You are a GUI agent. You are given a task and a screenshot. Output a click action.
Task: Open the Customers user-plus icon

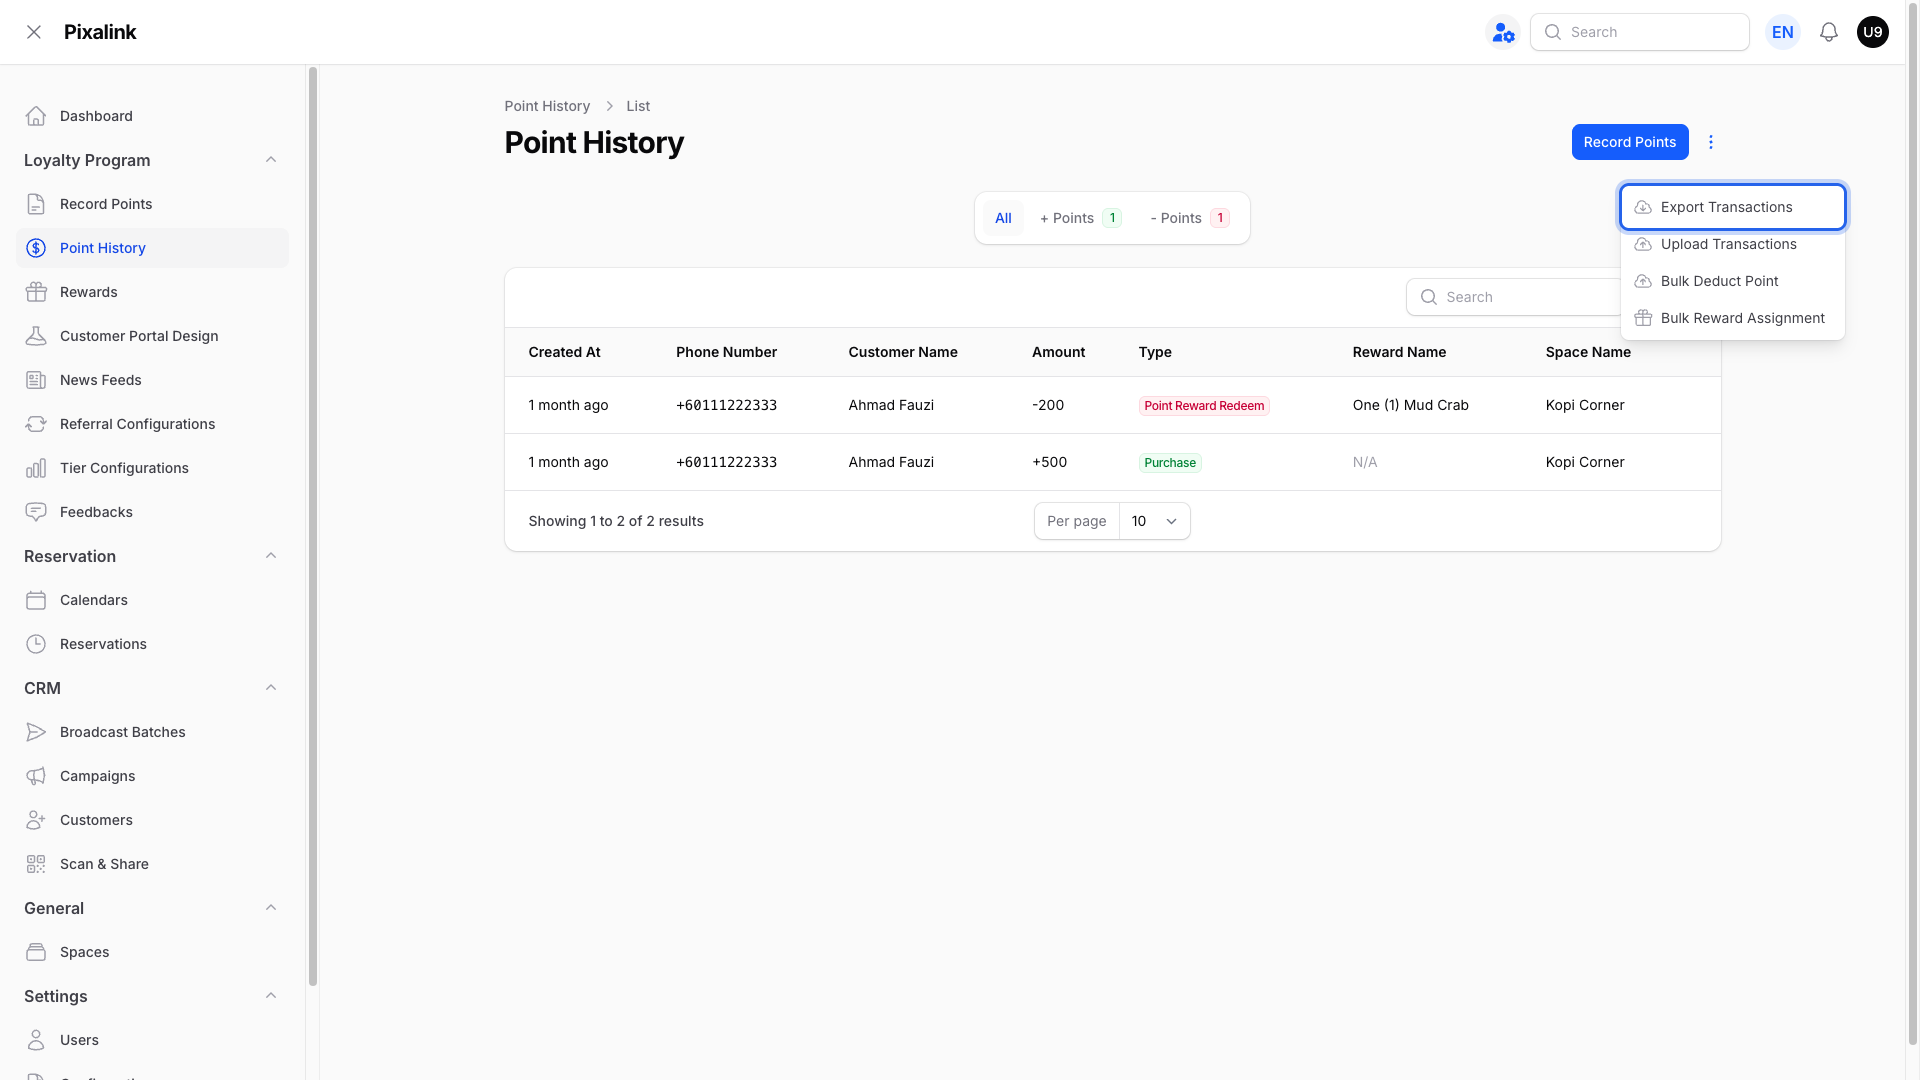coord(36,820)
